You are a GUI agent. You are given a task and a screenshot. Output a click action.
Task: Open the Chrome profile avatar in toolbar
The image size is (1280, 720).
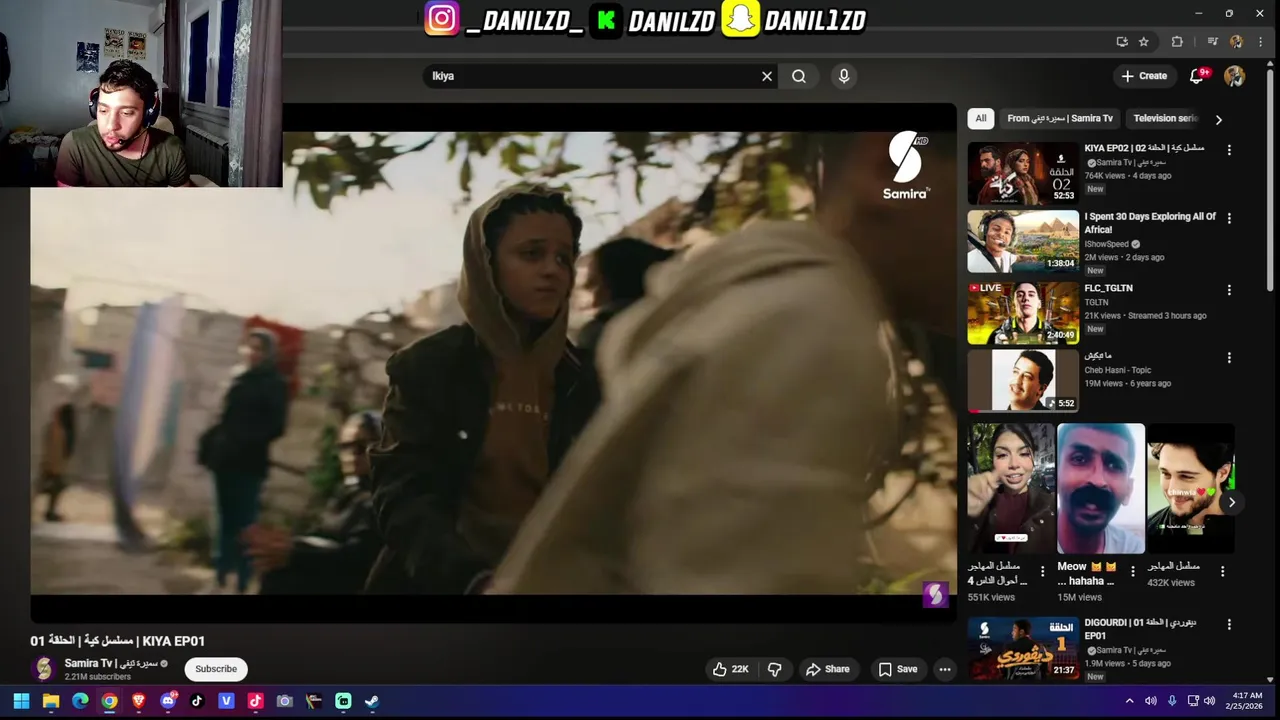coord(1237,41)
